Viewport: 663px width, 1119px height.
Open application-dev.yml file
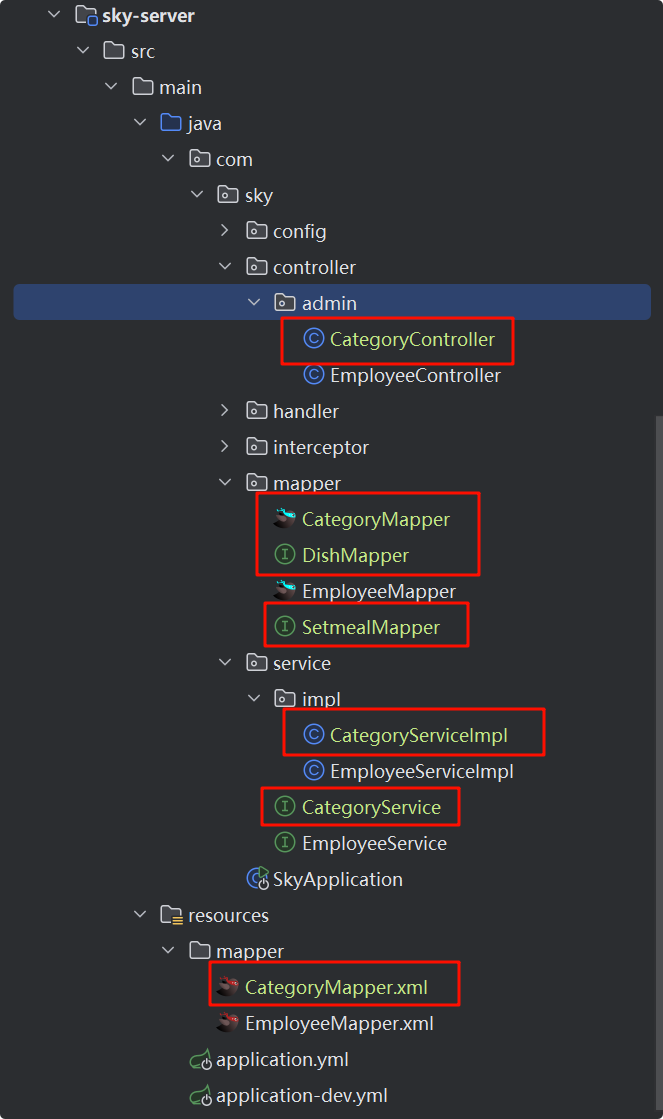(301, 1095)
